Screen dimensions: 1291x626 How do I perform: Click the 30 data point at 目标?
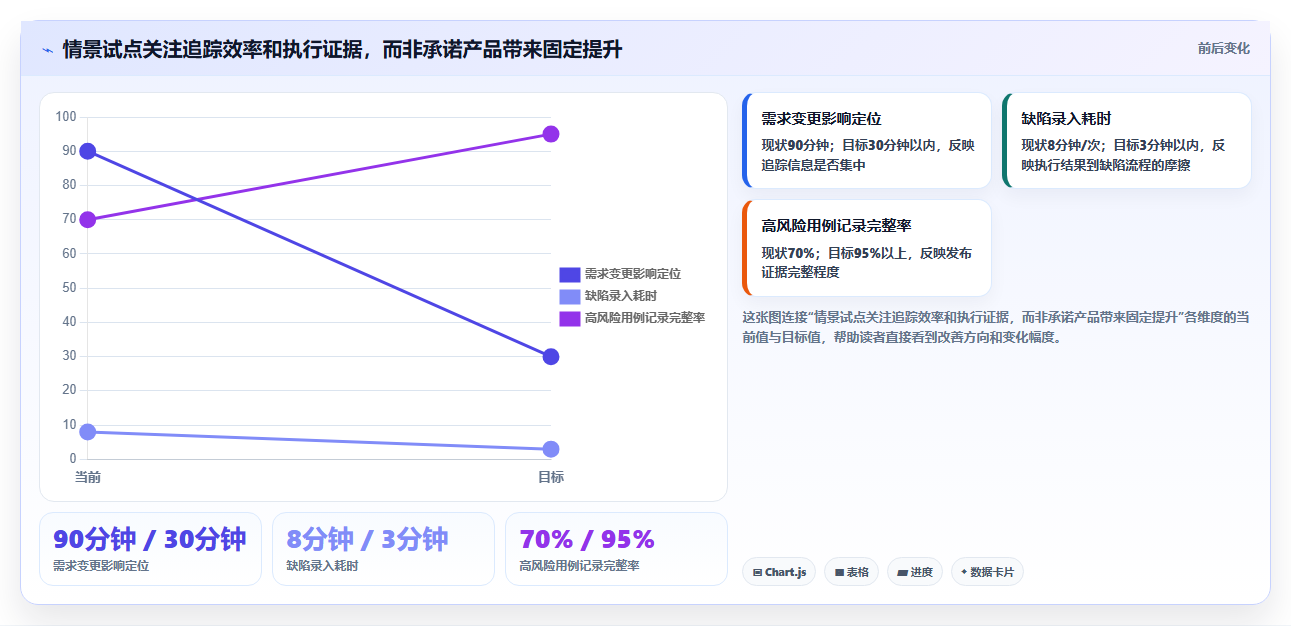[551, 357]
